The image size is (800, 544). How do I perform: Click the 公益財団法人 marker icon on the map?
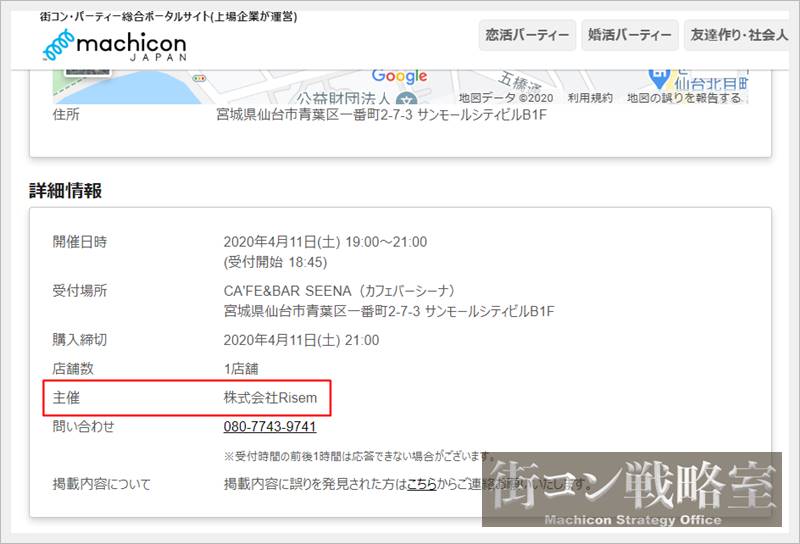point(407,99)
